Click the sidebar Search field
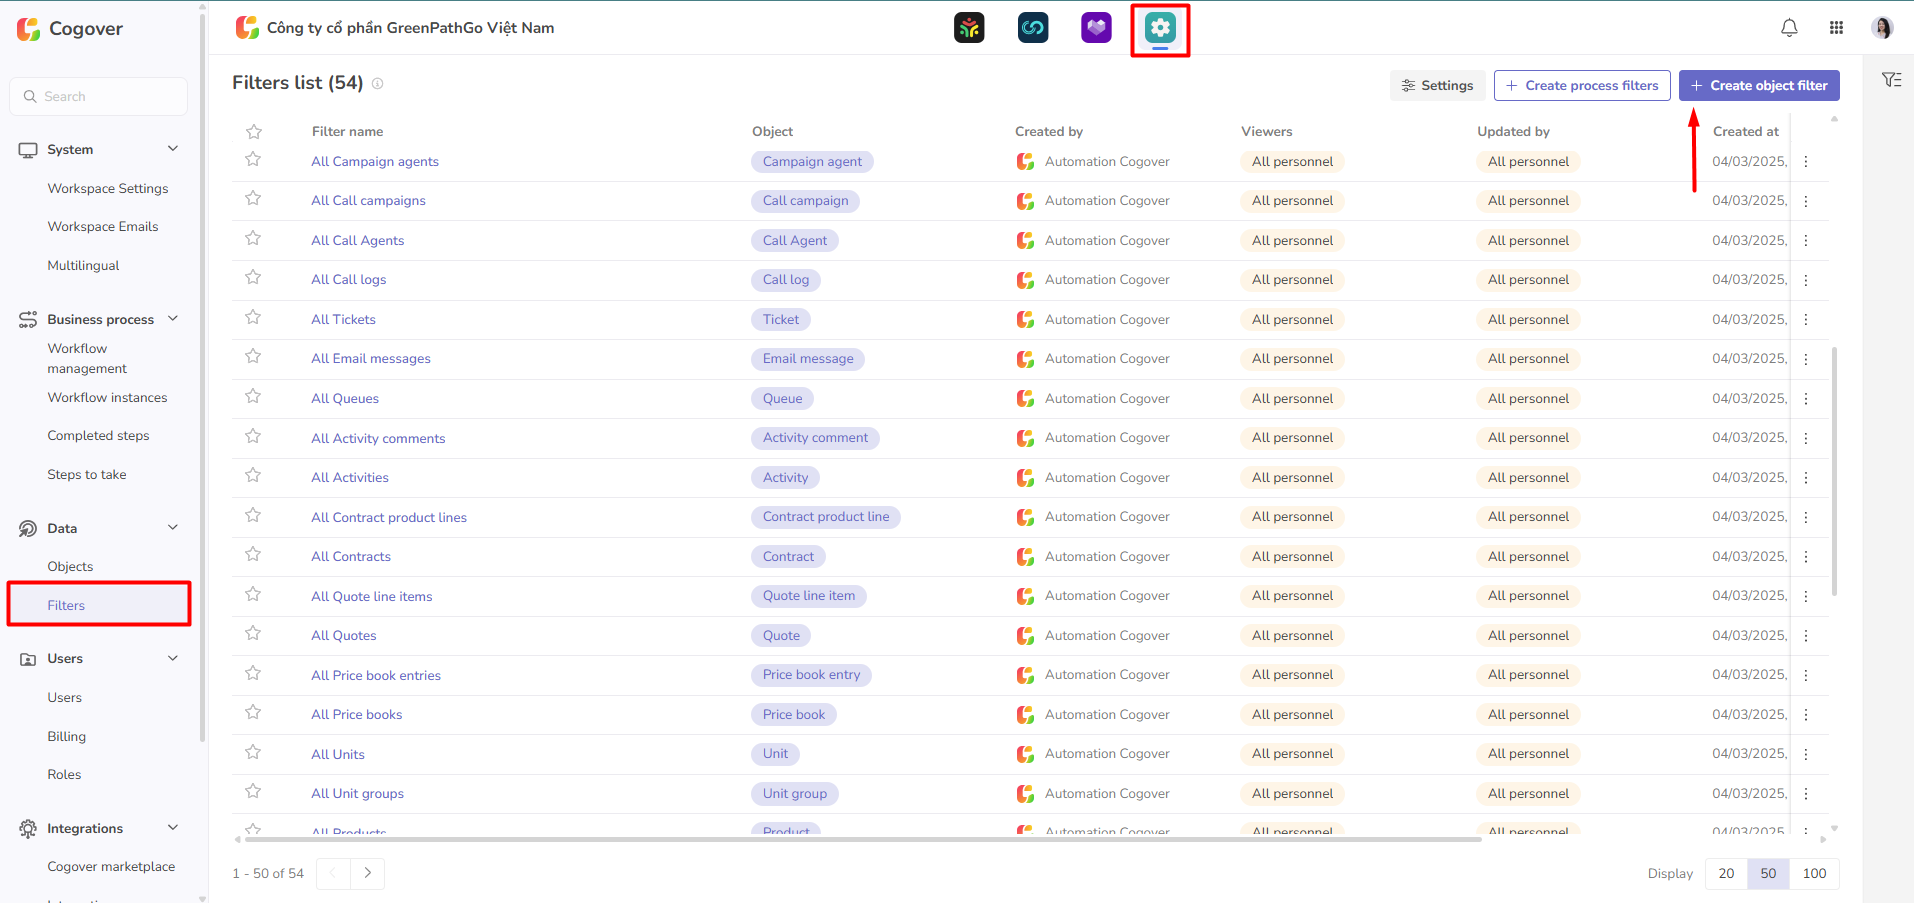Viewport: 1914px width, 903px height. (x=98, y=96)
